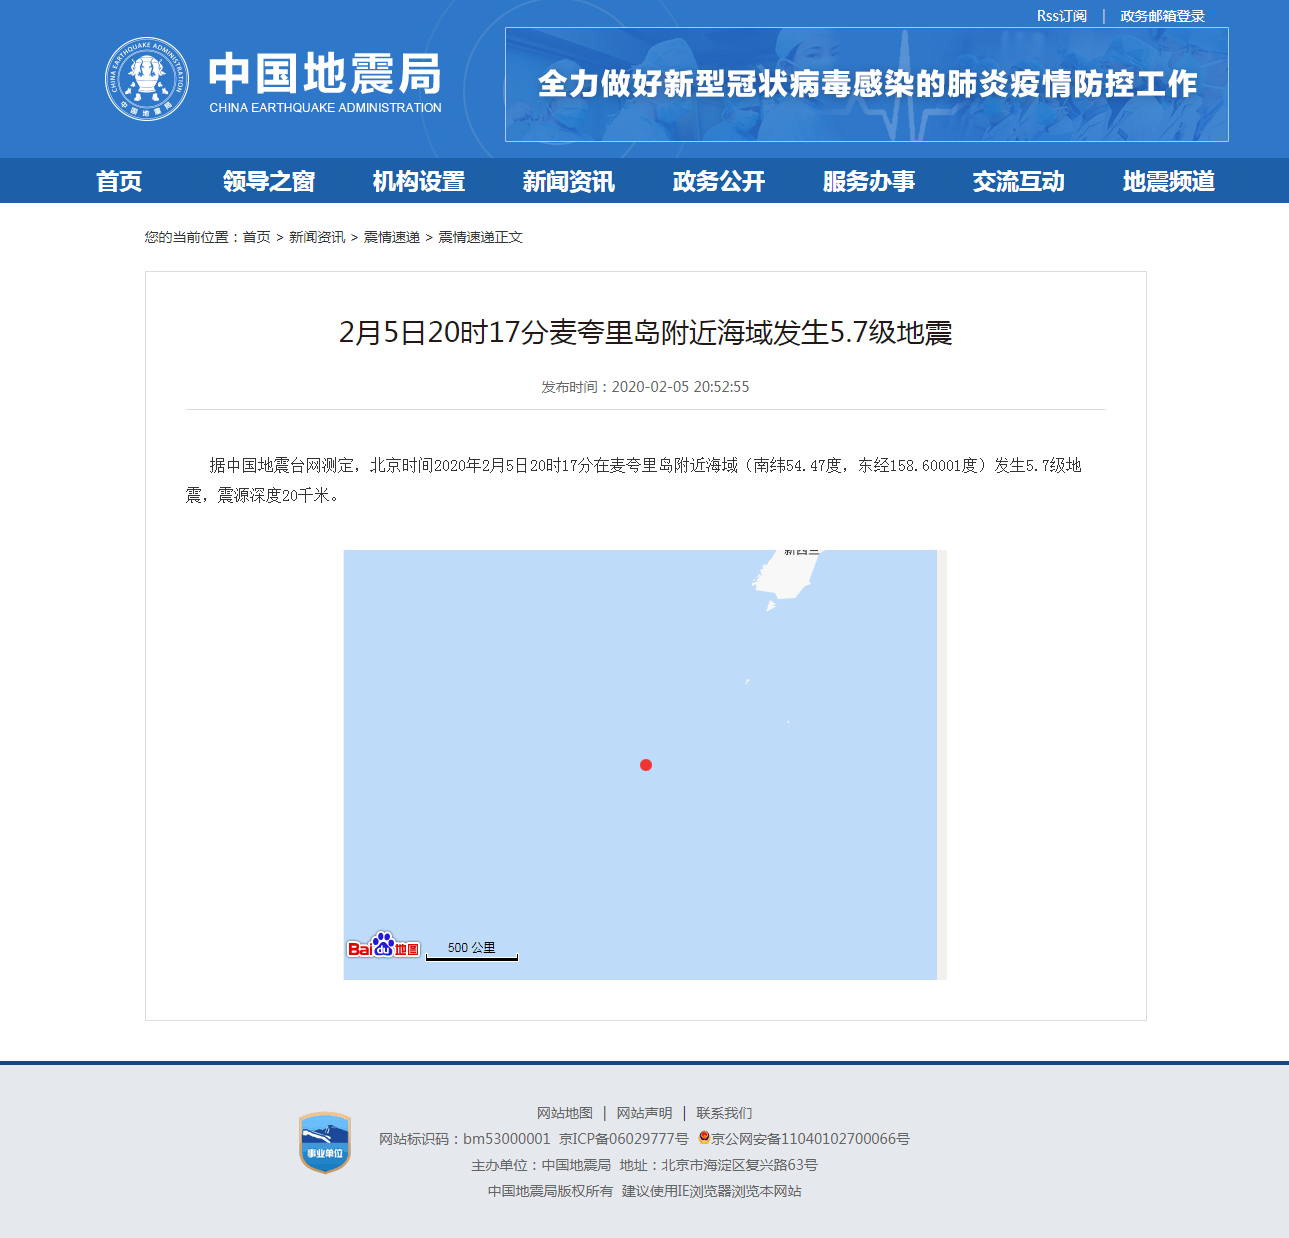
Task: Open 交流互动 from the navigation bar
Action: pyautogui.click(x=1019, y=181)
